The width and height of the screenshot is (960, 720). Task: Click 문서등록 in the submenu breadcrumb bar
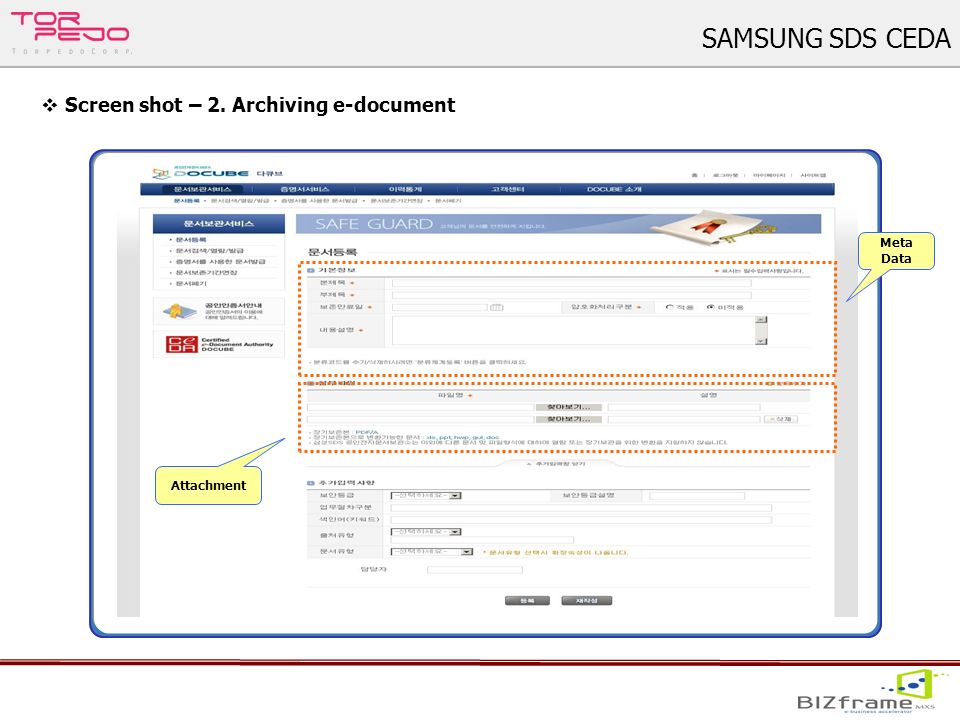coord(186,201)
